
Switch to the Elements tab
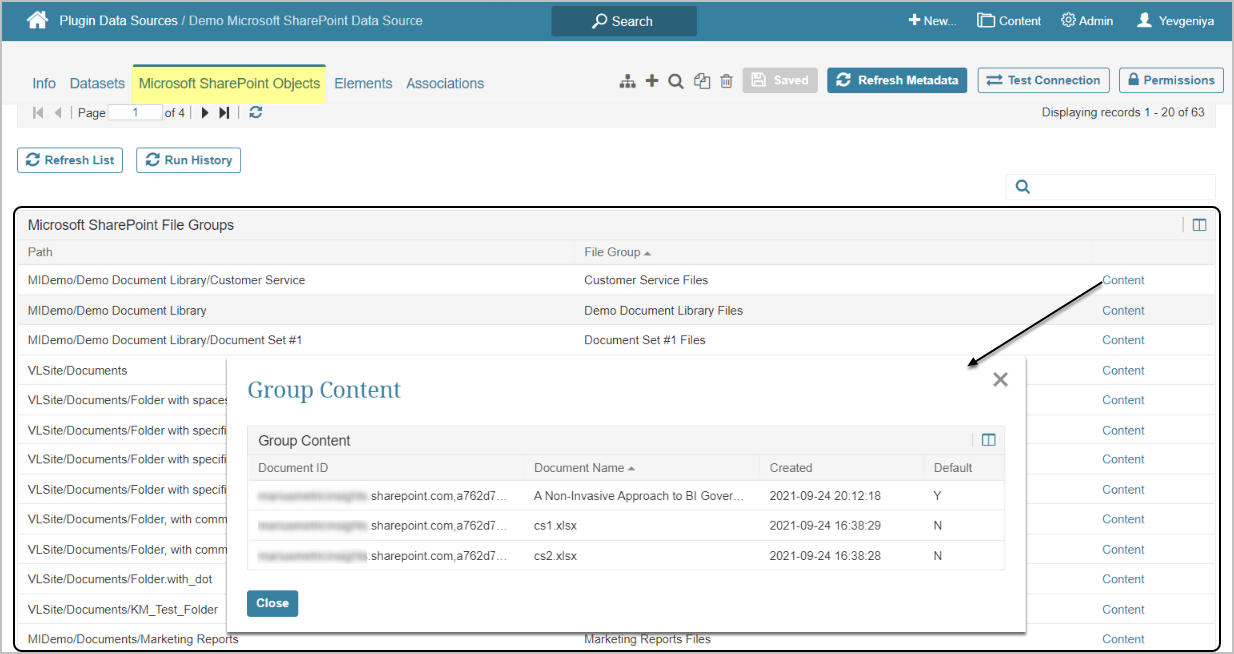tap(363, 84)
